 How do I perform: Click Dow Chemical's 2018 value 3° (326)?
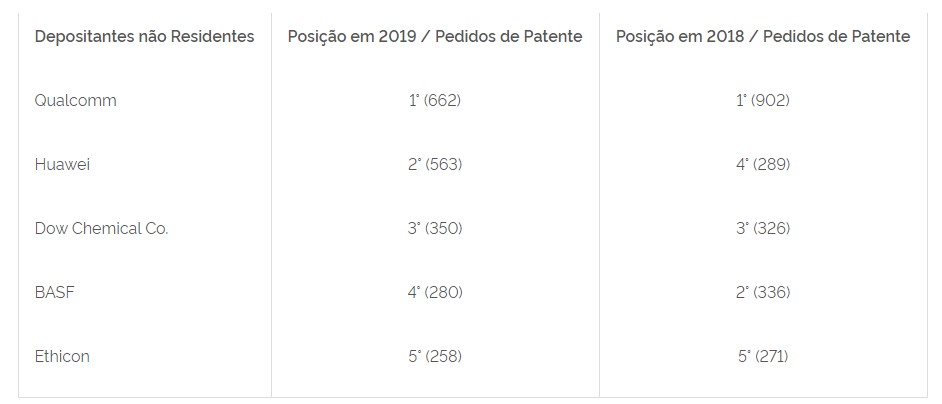click(763, 228)
